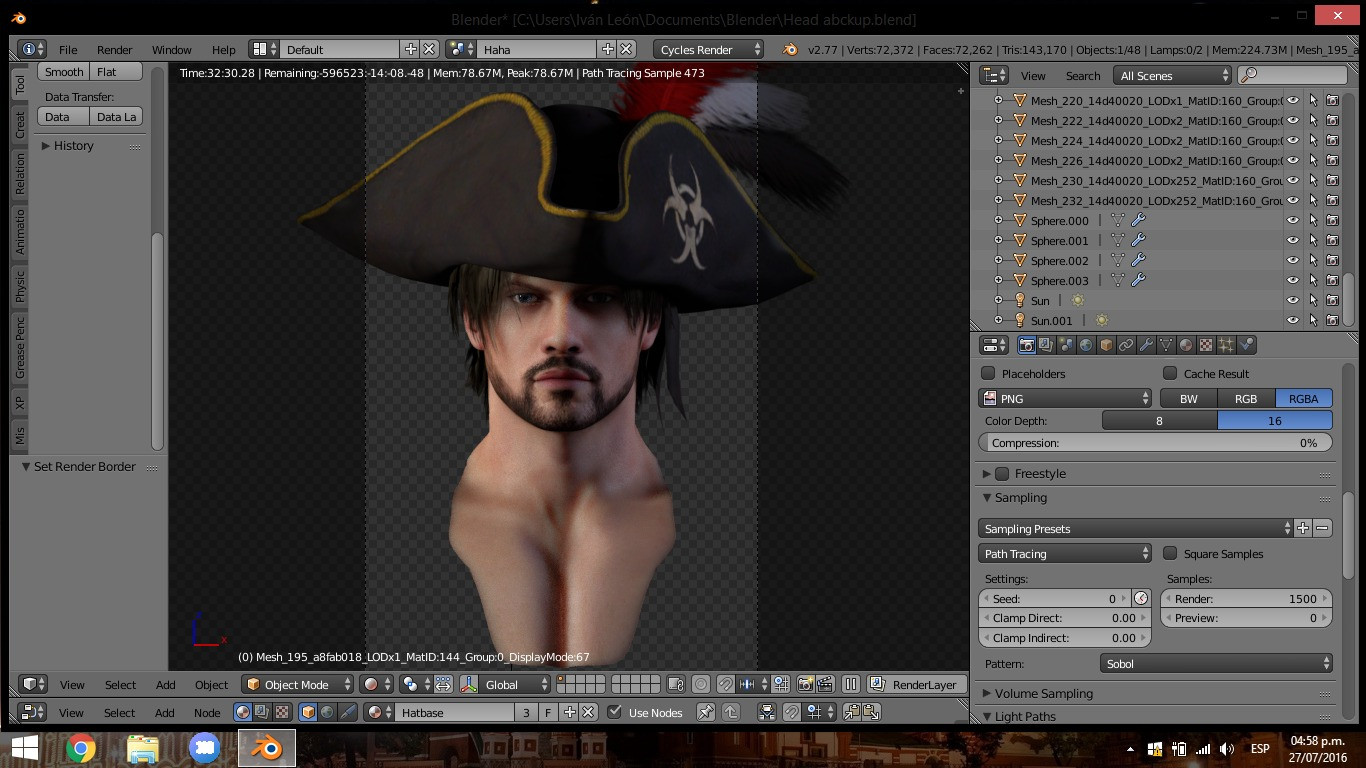Image resolution: width=1366 pixels, height=768 pixels.
Task: Open the Help menu
Action: [x=223, y=49]
